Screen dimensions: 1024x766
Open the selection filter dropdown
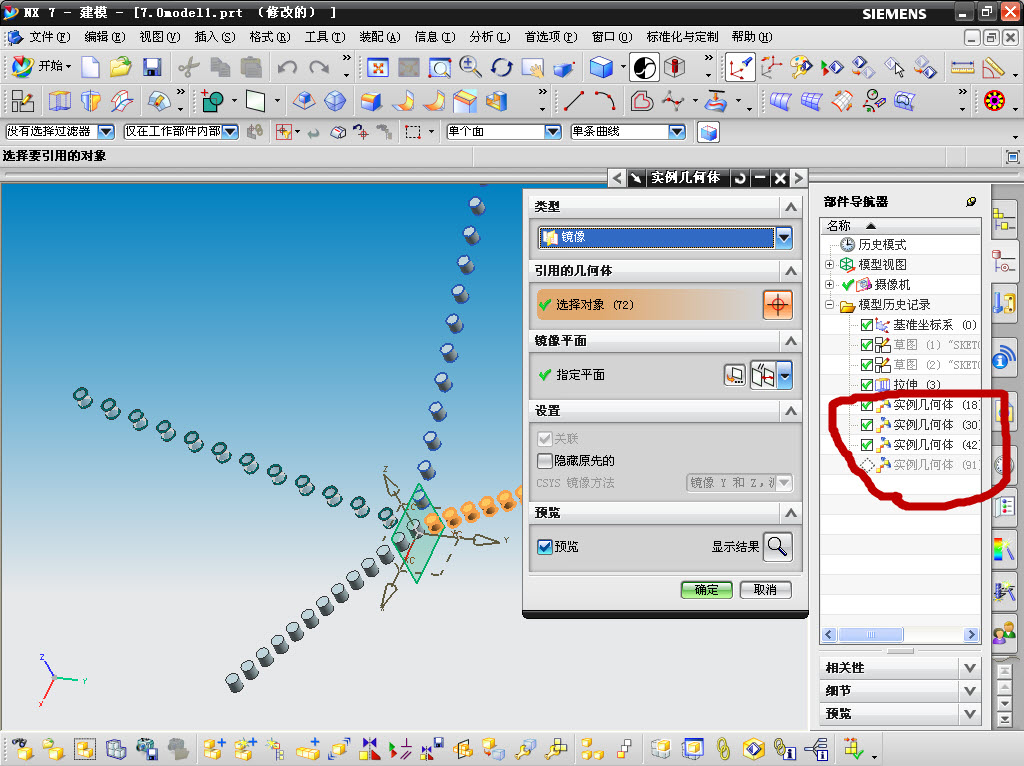[x=106, y=132]
